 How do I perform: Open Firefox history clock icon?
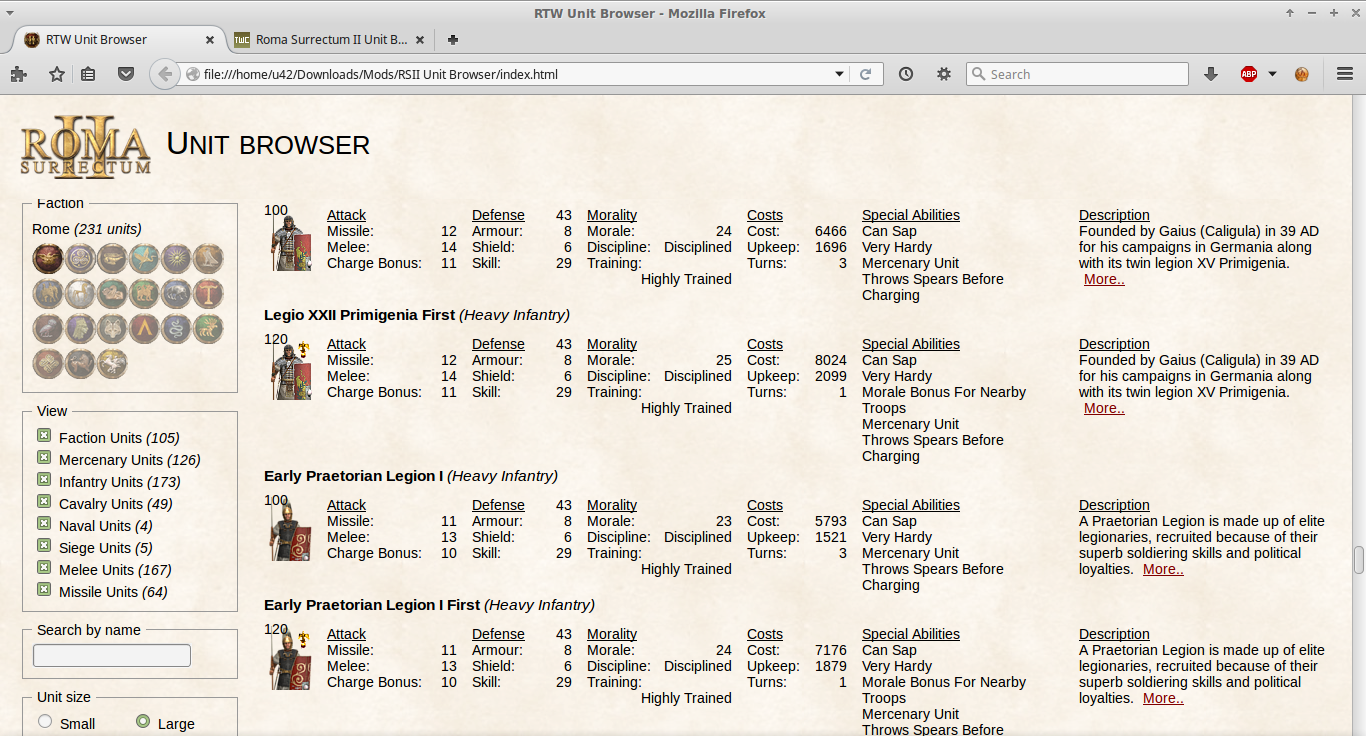pyautogui.click(x=906, y=74)
